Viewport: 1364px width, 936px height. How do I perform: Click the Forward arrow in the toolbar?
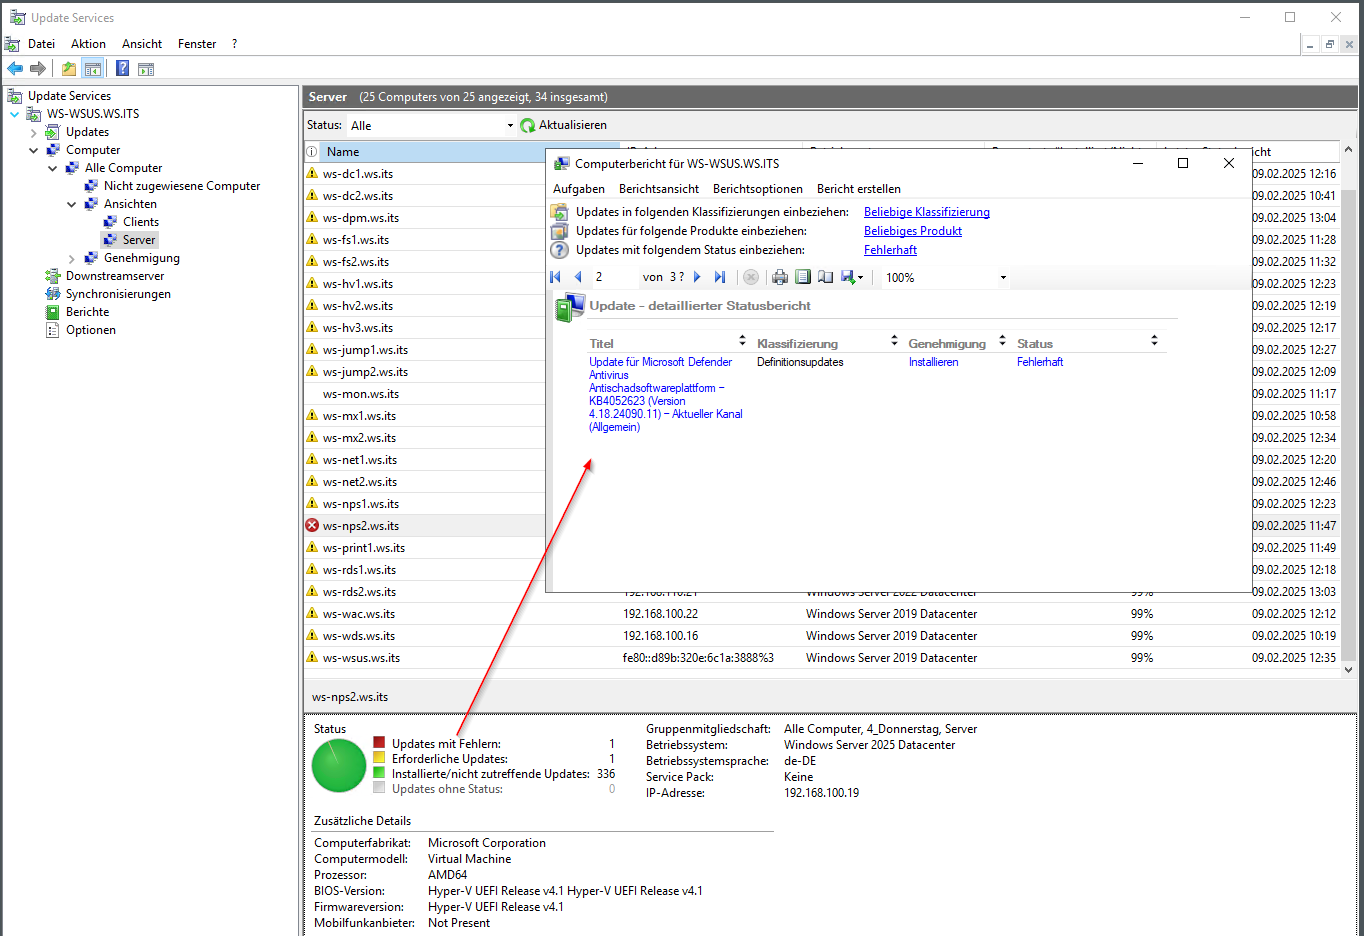[x=38, y=68]
